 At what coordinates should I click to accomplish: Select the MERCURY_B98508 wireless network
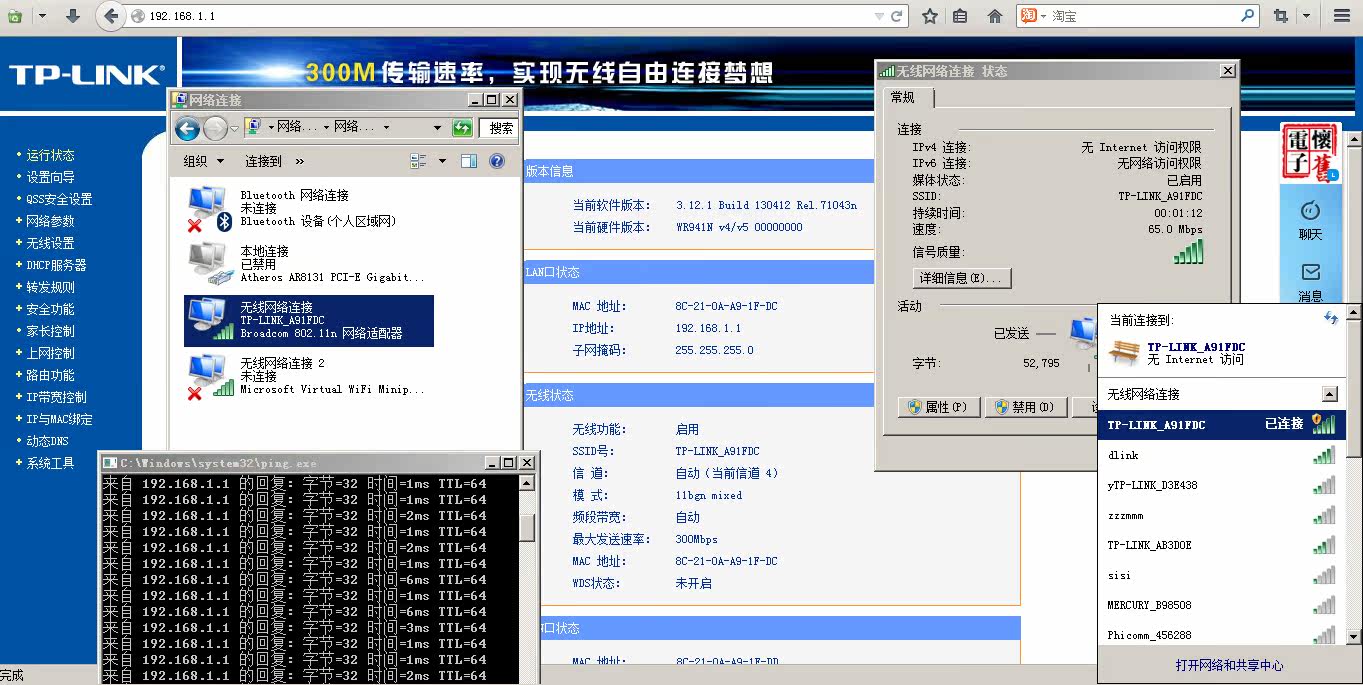coord(1222,605)
